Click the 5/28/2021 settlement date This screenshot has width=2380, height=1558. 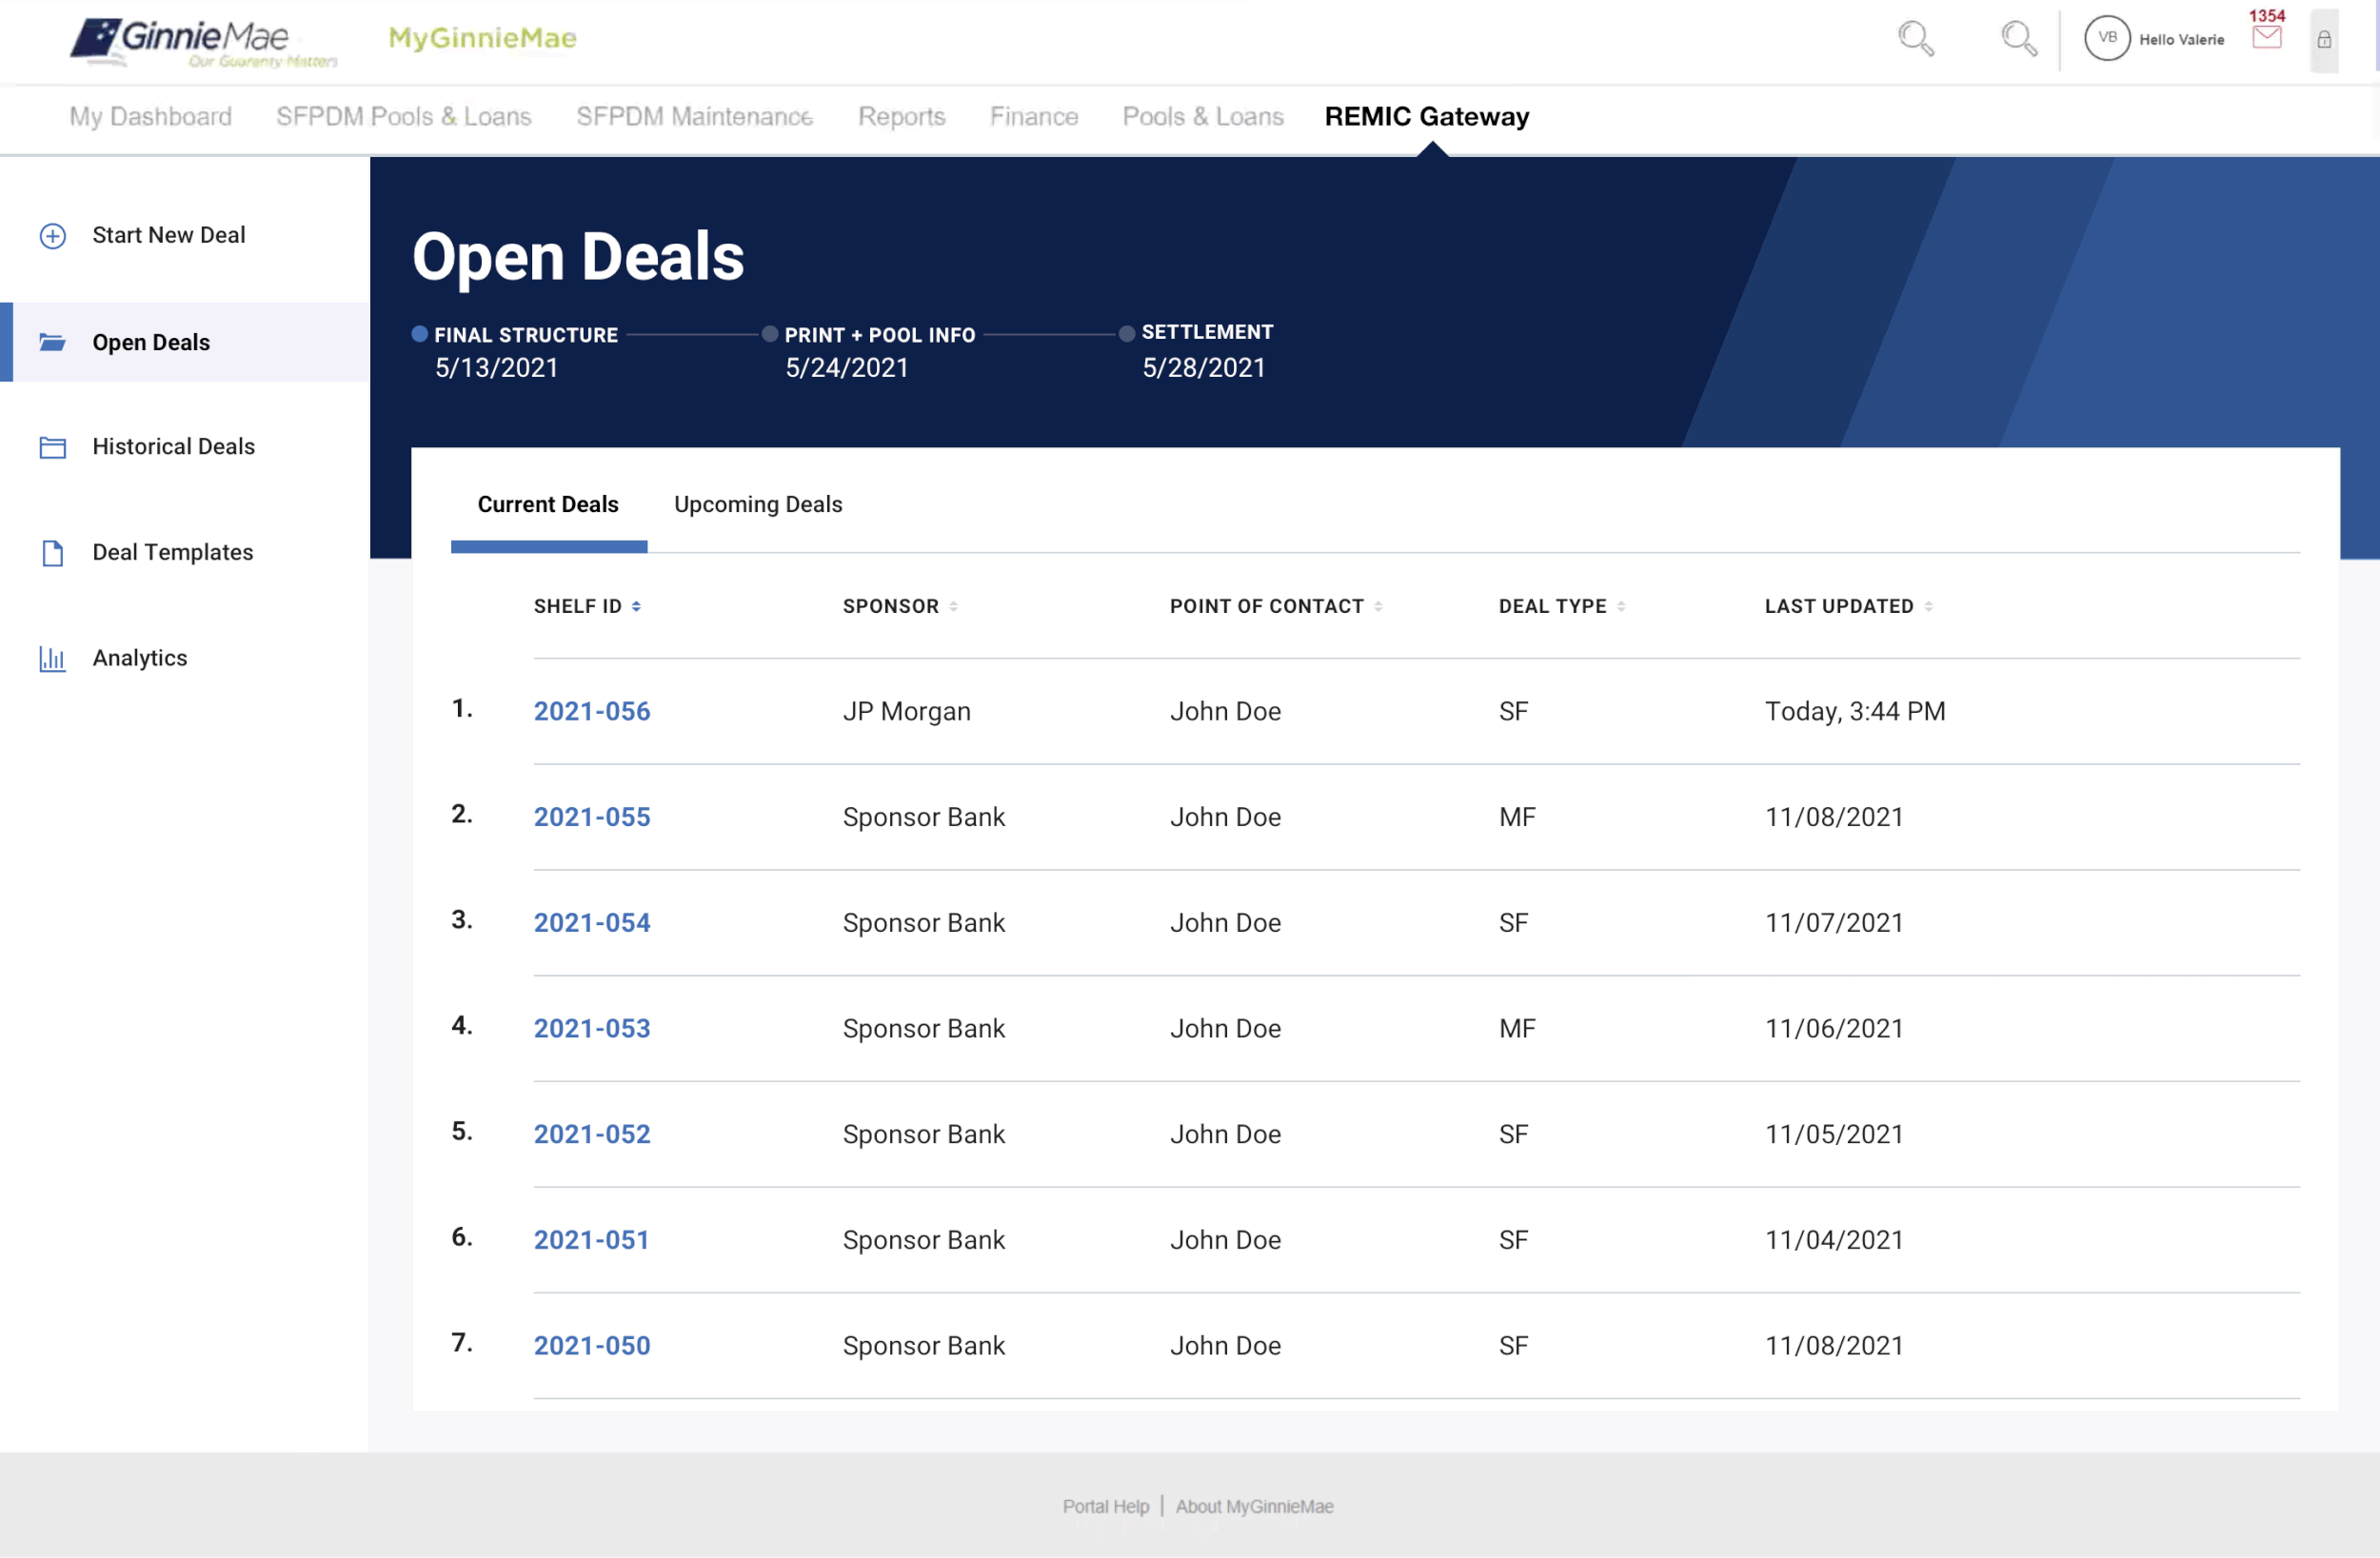(1204, 368)
